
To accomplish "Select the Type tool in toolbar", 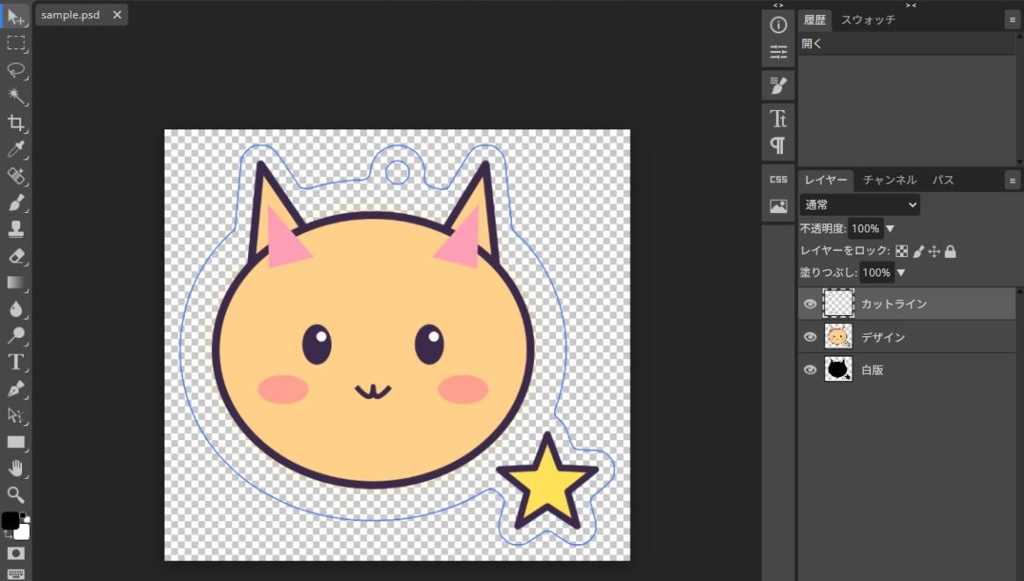I will (16, 362).
